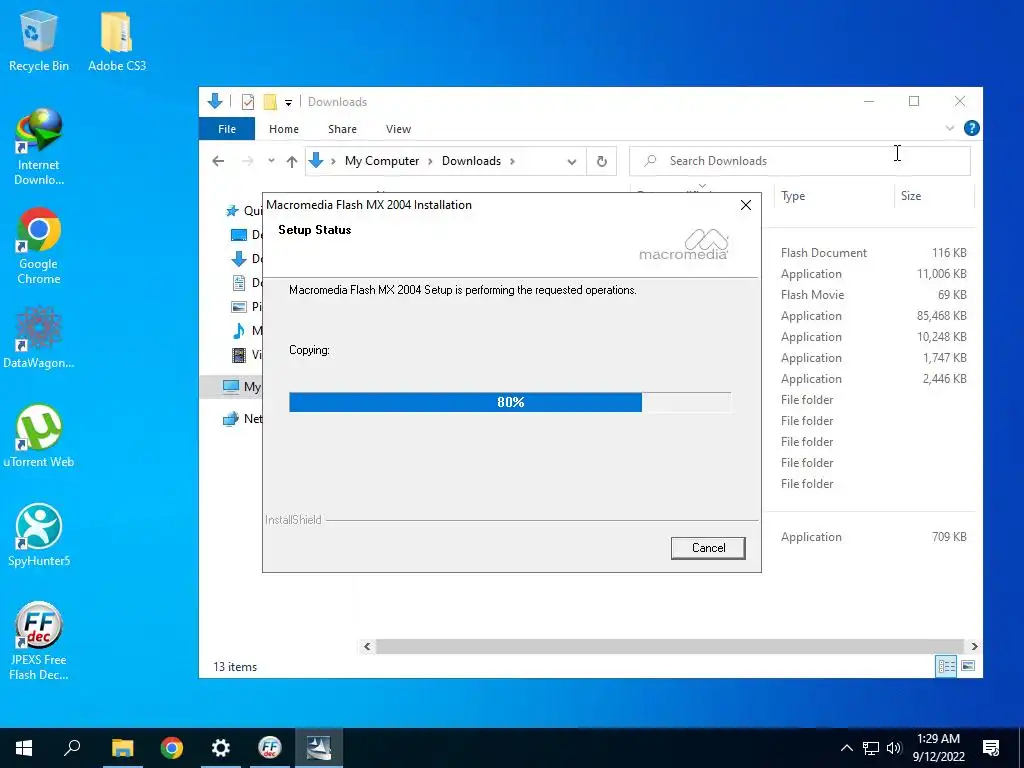The height and width of the screenshot is (768, 1024).
Task: Open the notification center icon
Action: (x=991, y=748)
